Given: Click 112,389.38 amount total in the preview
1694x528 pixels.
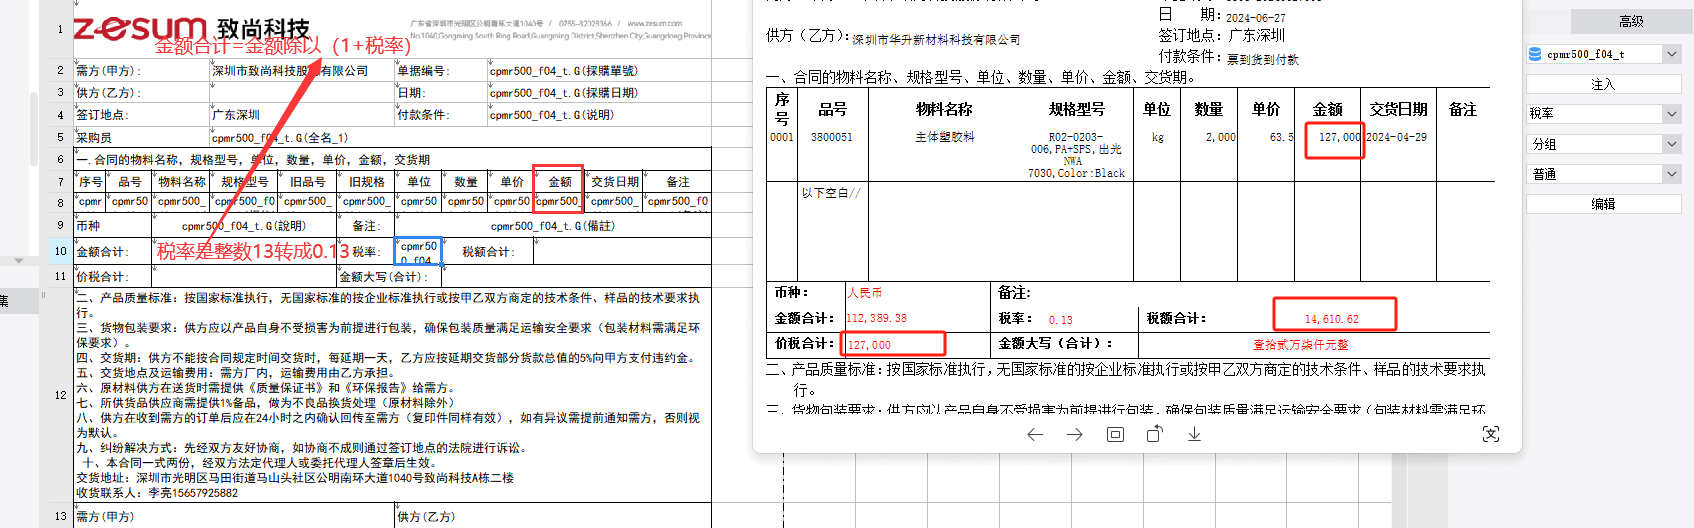Looking at the screenshot, I should coord(877,318).
